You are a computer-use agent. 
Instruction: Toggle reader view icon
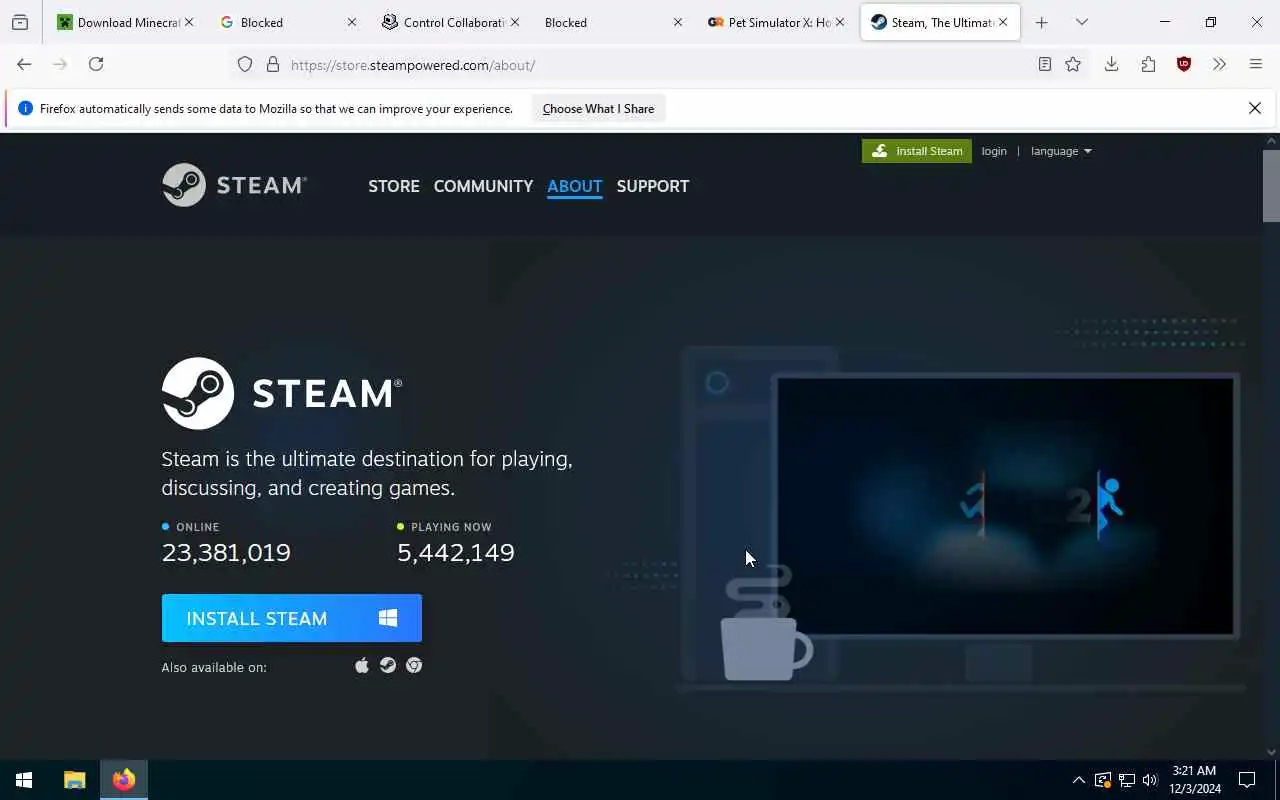click(1044, 65)
